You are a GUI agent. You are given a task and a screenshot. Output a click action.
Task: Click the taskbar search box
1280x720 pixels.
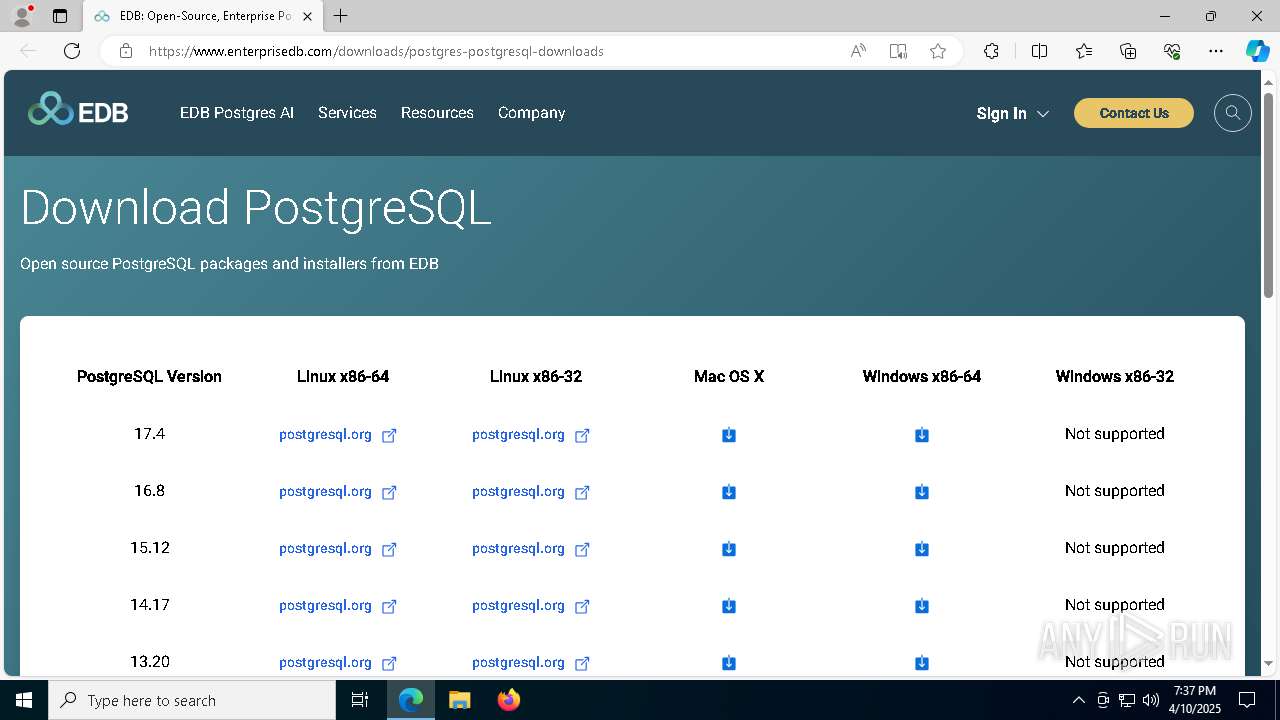click(192, 700)
